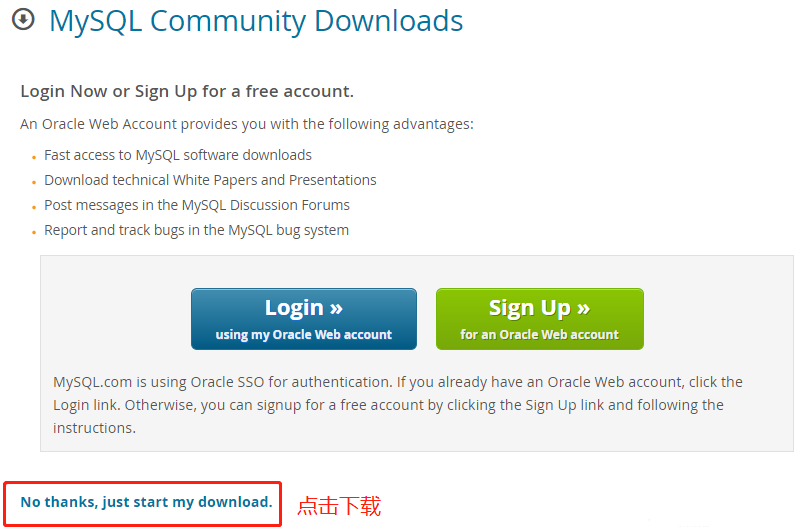
Task: Click the orange bullet beside Fast access
Action: [34, 157]
